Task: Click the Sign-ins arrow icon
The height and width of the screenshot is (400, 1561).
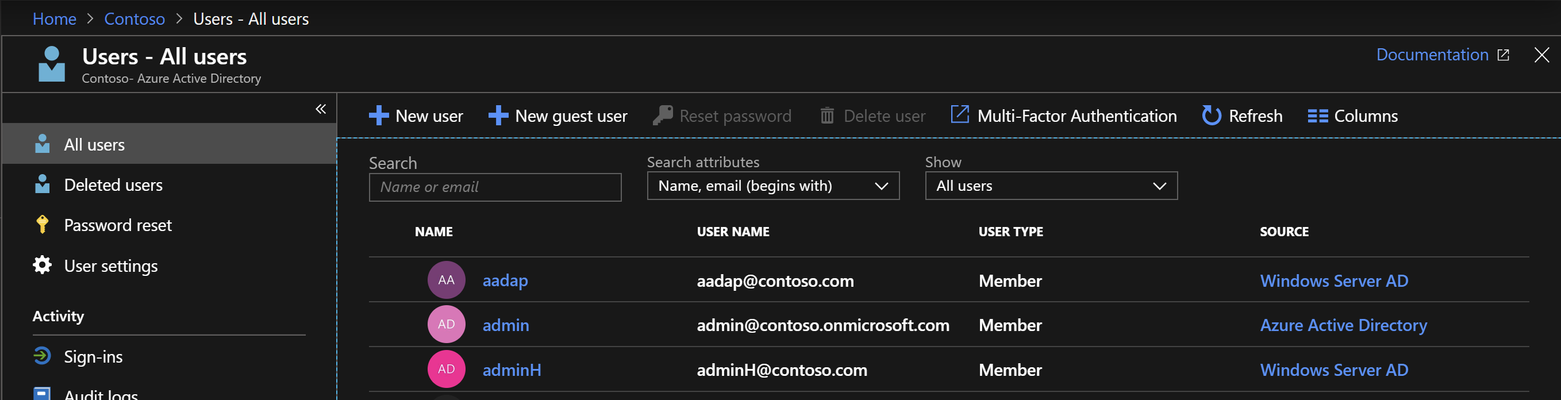Action: [42, 356]
